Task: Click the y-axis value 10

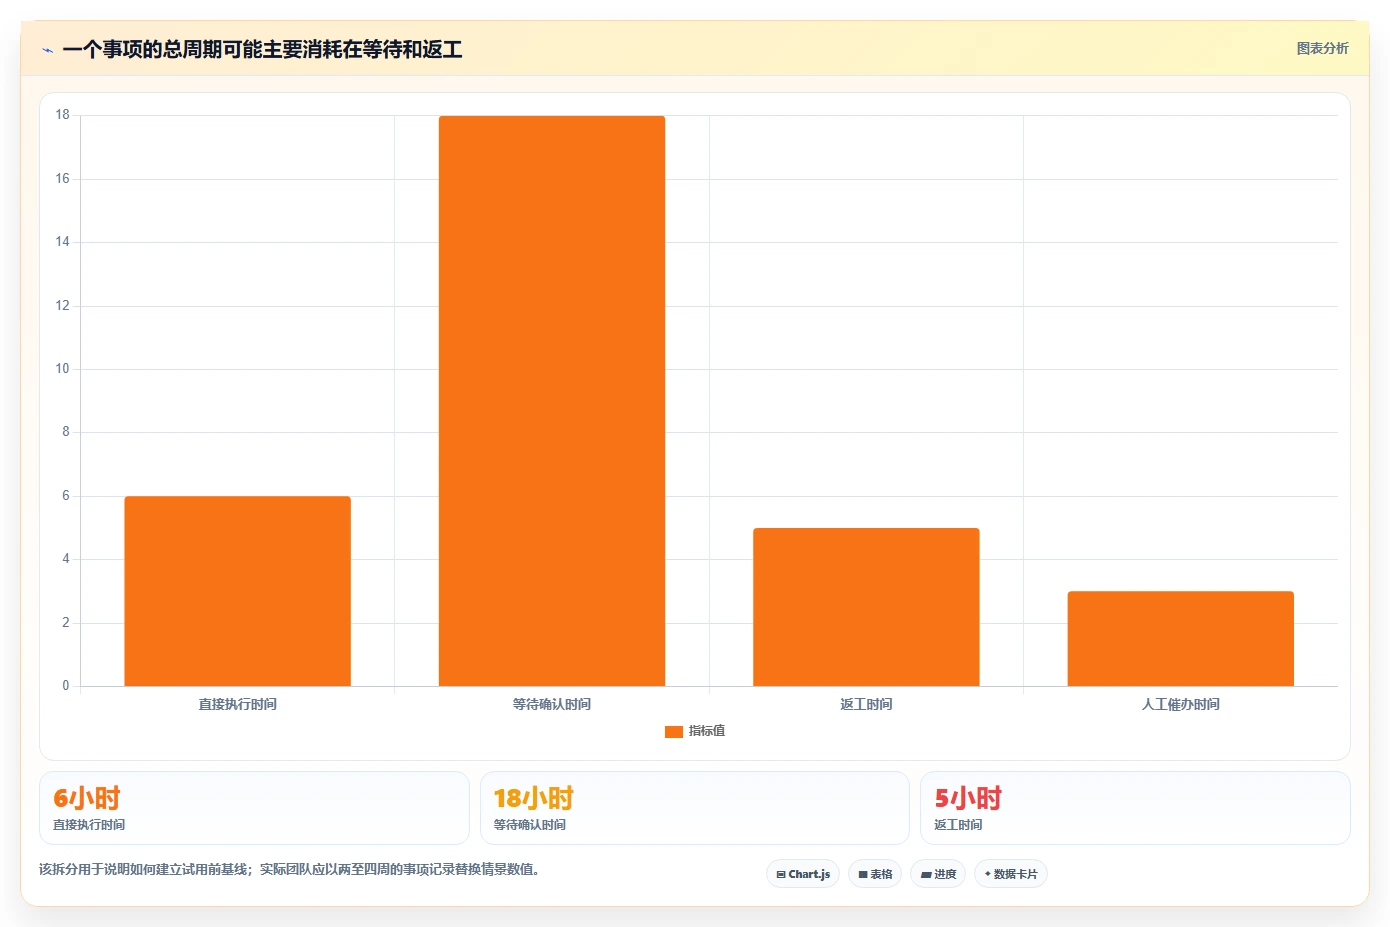Action: coord(63,369)
